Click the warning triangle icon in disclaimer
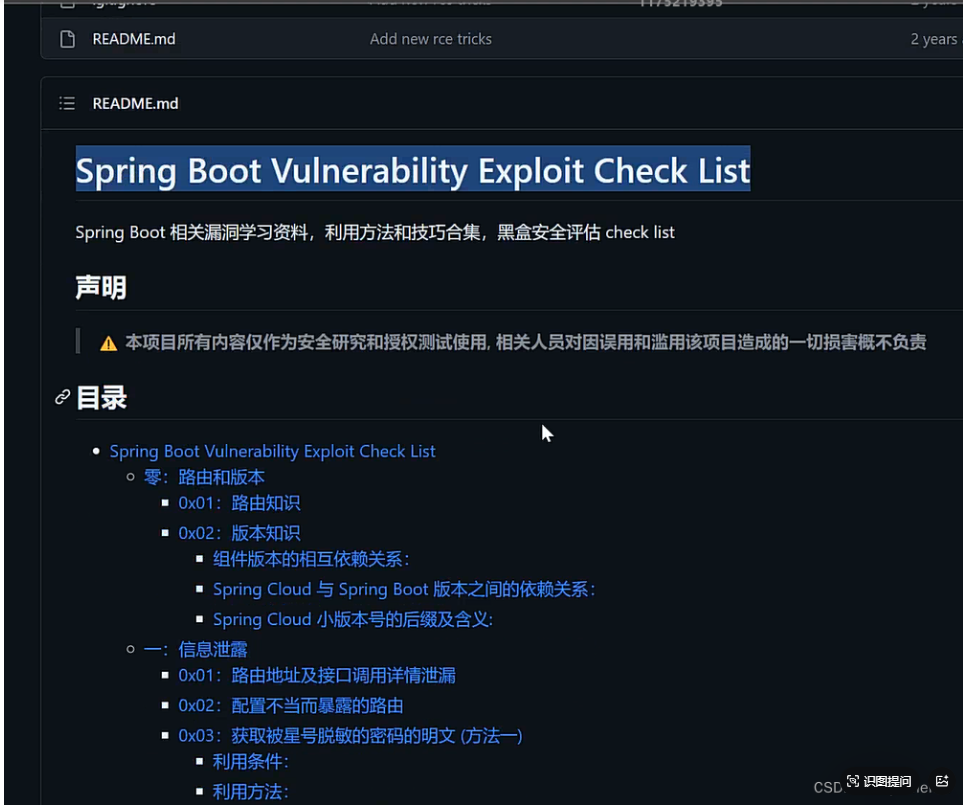The image size is (963, 805). [x=108, y=343]
